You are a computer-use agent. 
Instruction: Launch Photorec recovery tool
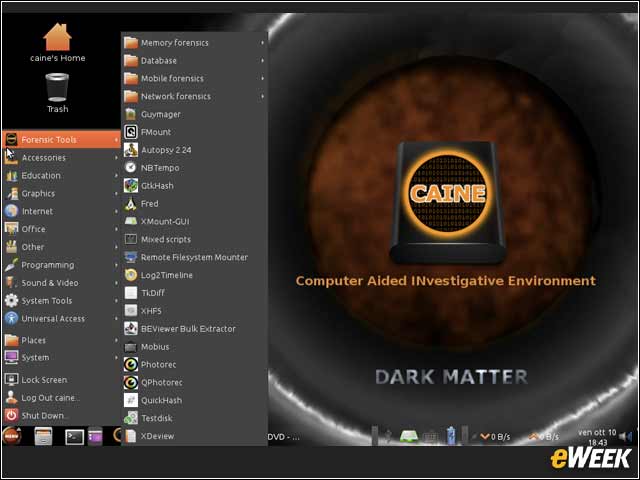coord(194,364)
